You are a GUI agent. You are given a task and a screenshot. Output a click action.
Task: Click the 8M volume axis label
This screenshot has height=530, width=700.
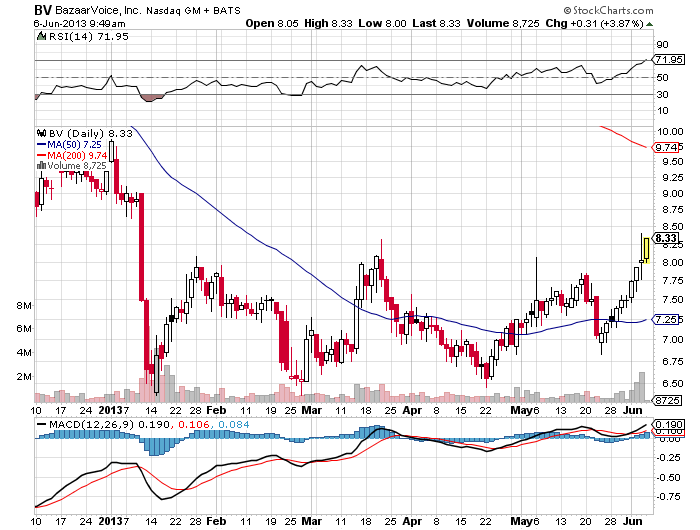[x=24, y=306]
